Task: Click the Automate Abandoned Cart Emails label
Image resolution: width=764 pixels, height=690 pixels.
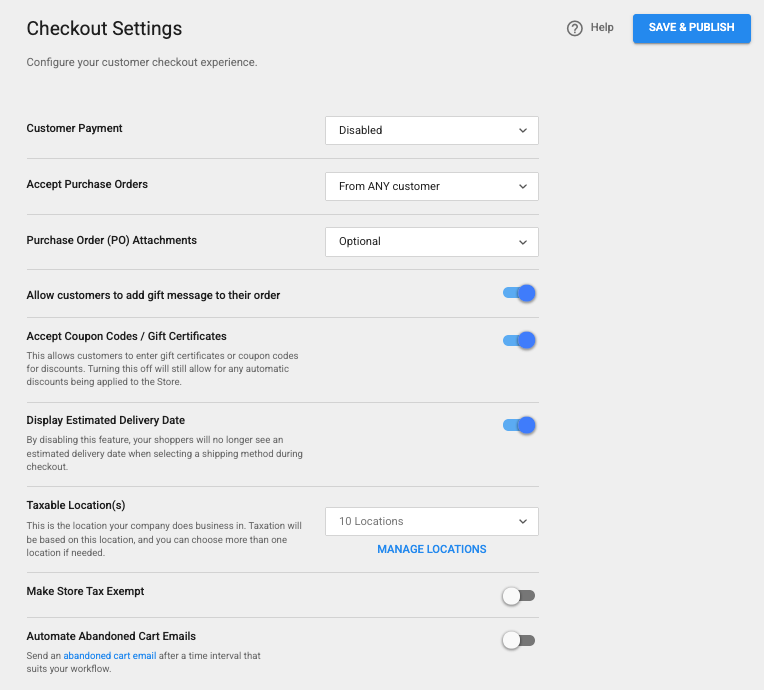Action: pos(111,636)
